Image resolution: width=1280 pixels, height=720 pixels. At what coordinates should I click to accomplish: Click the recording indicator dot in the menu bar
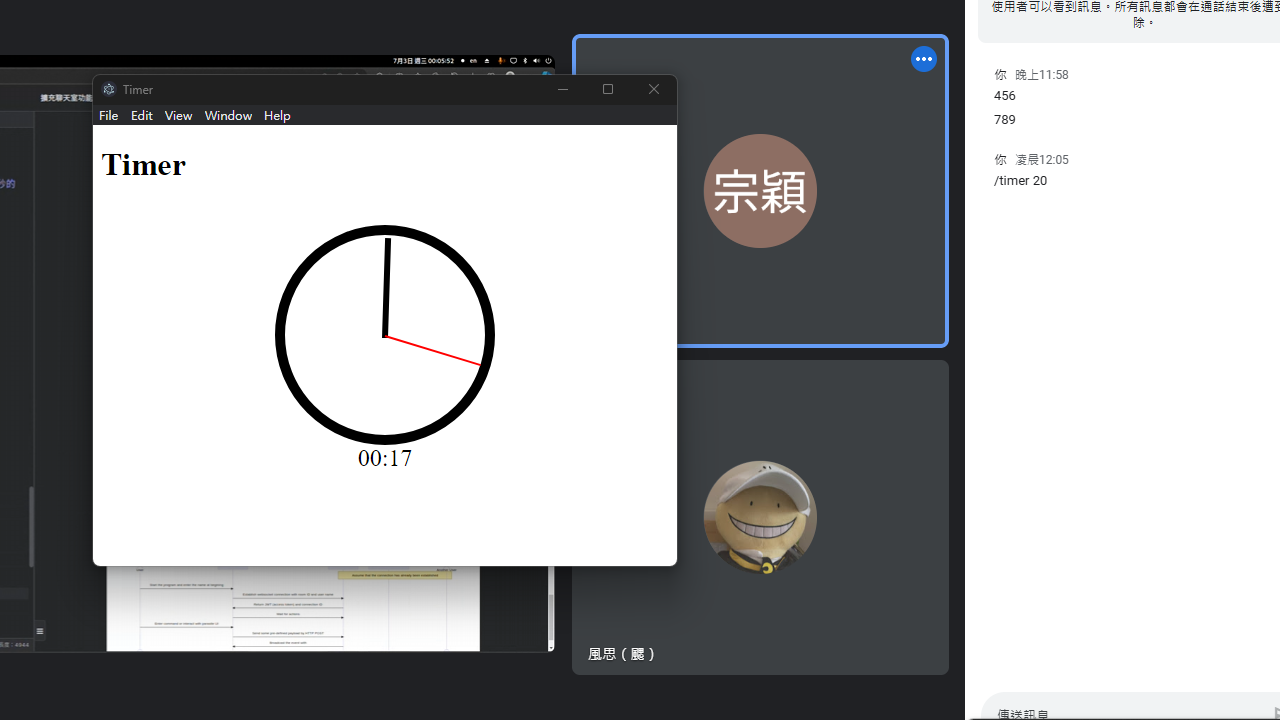[462, 61]
